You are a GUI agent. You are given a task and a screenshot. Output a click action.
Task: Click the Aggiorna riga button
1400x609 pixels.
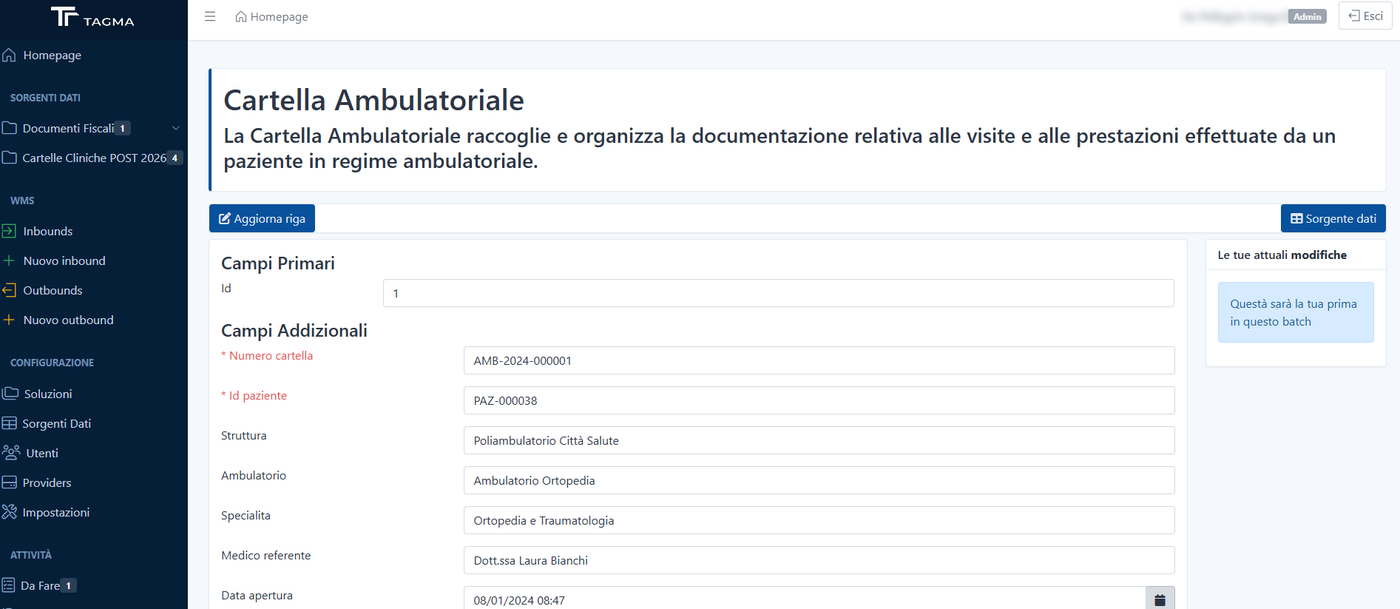click(x=262, y=219)
